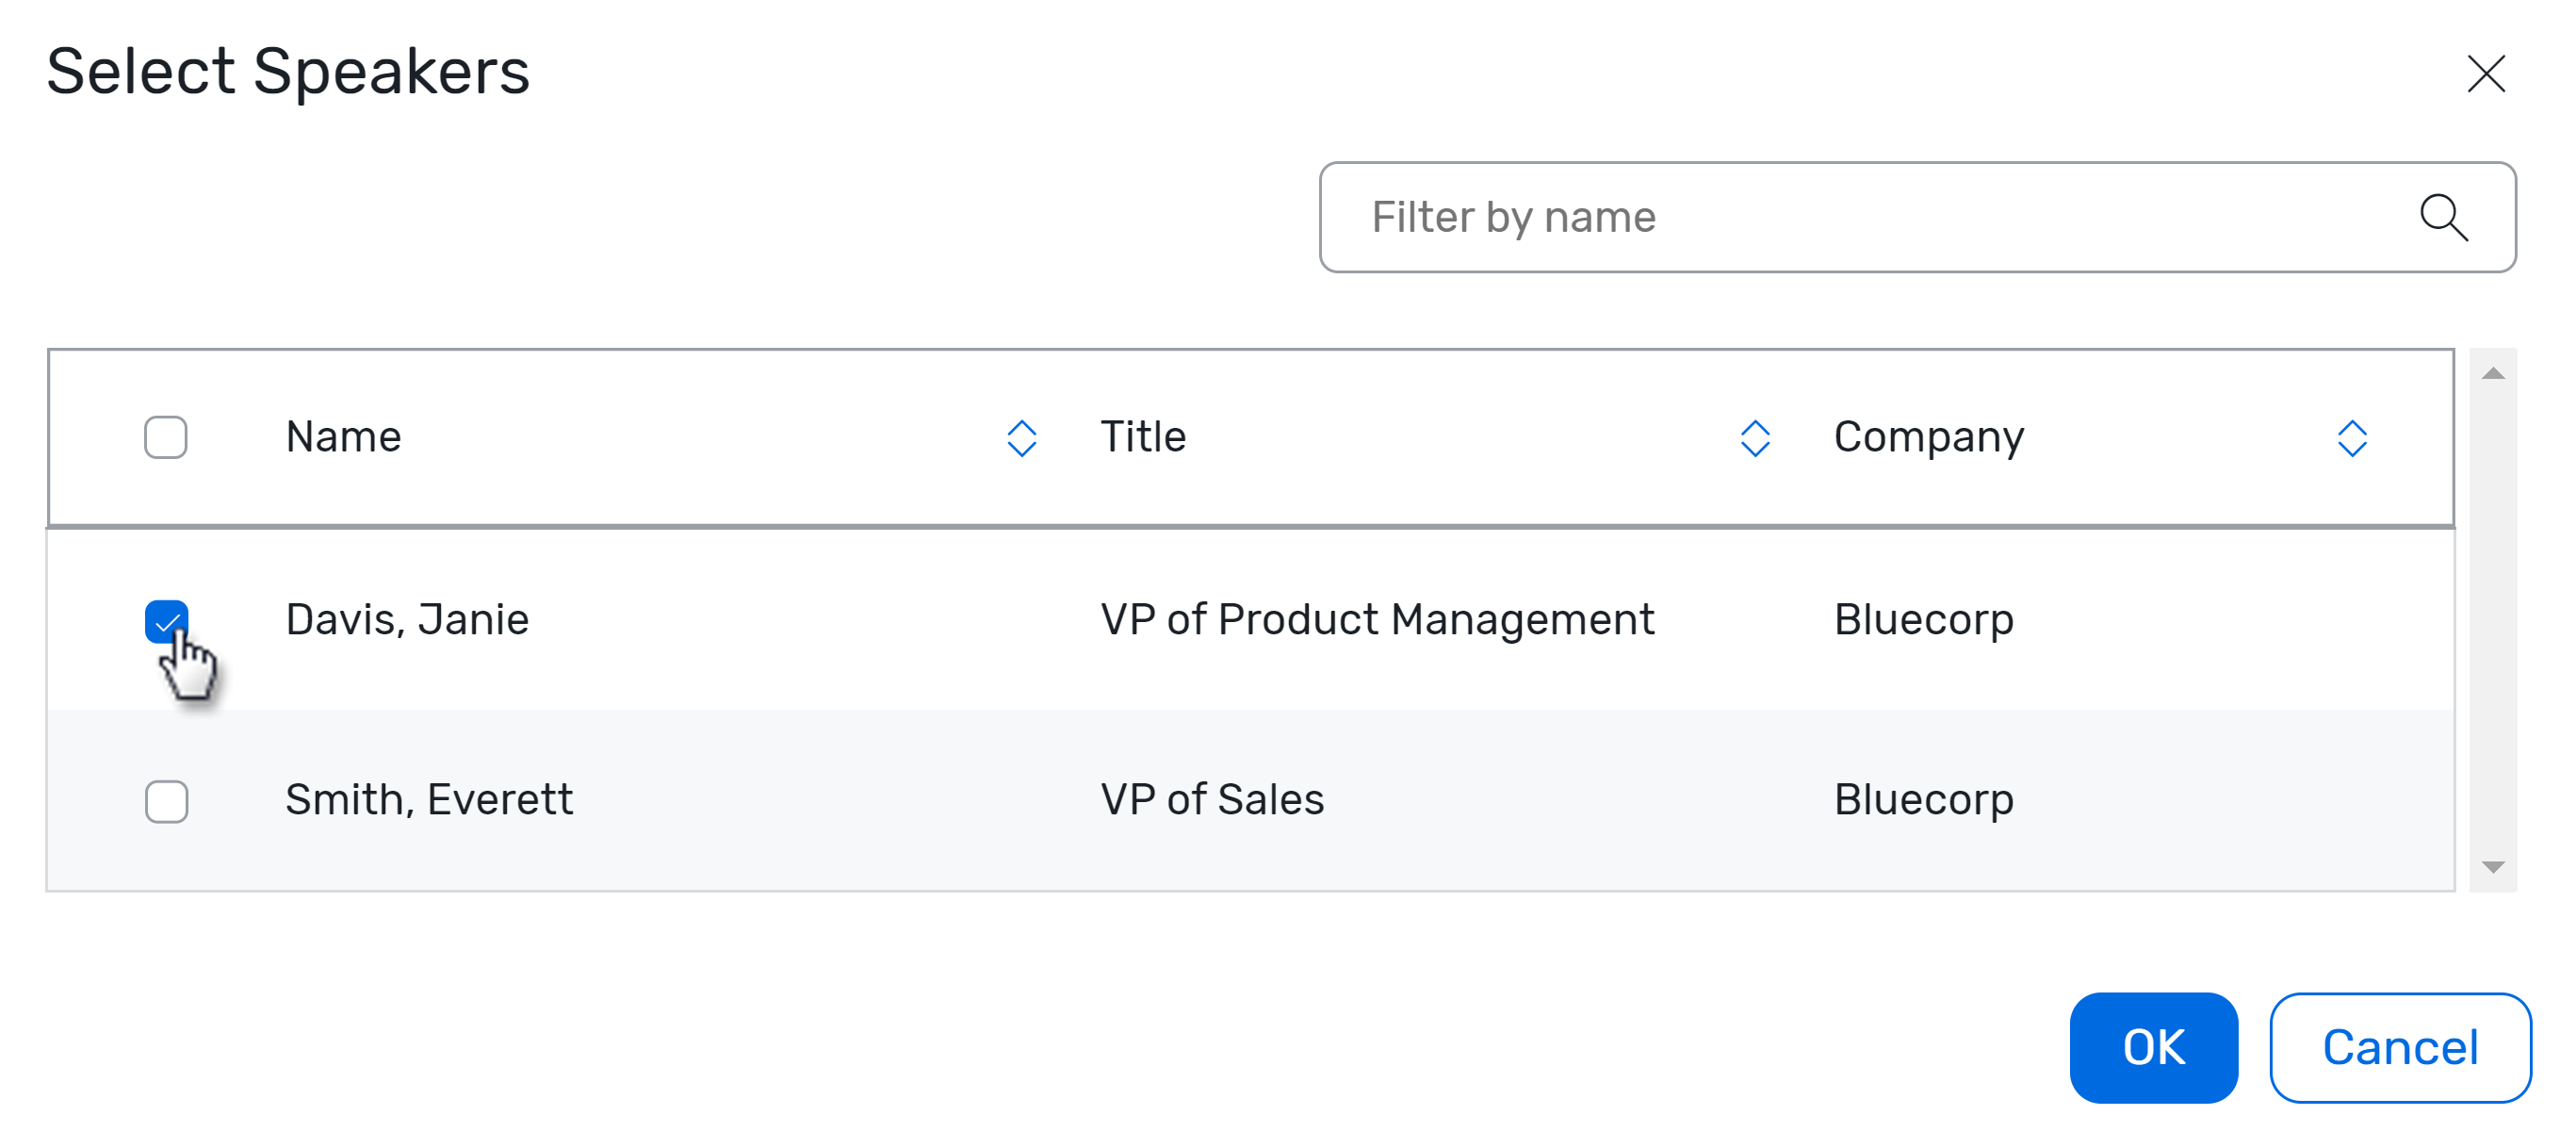Click the VP of Sales cell
Image resolution: width=2576 pixels, height=1148 pixels.
pos(1212,800)
